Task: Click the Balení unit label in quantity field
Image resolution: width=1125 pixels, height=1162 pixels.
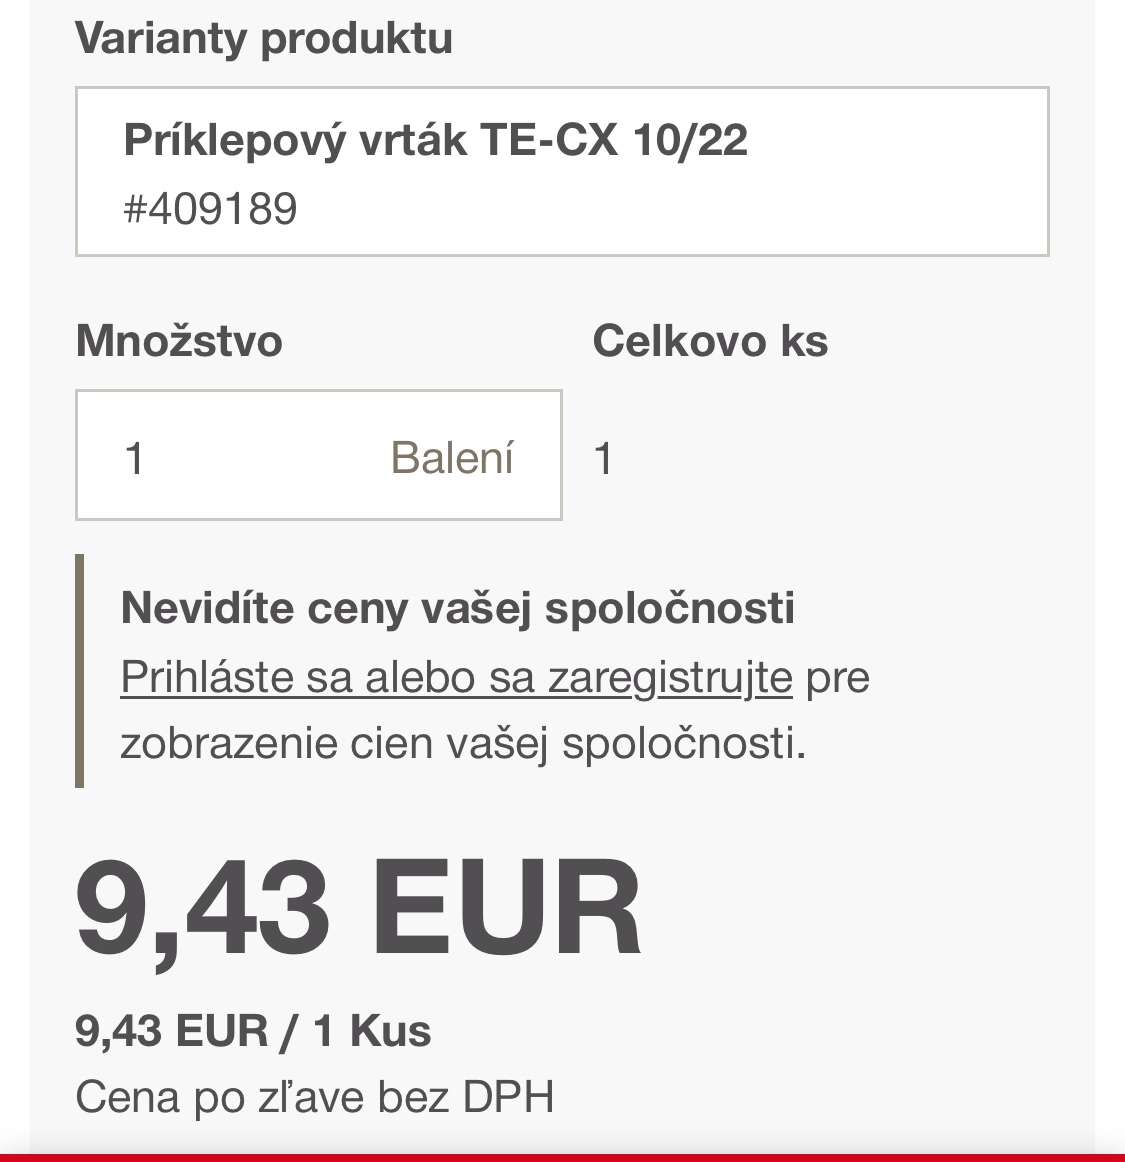Action: [452, 458]
